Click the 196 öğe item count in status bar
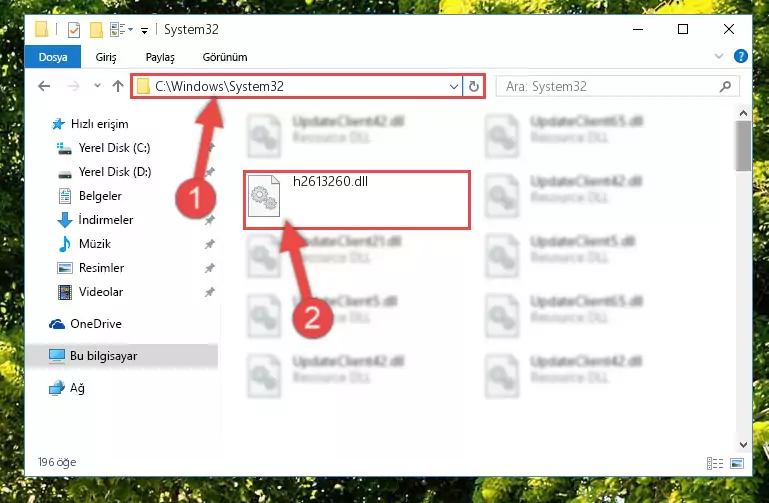 coord(57,462)
